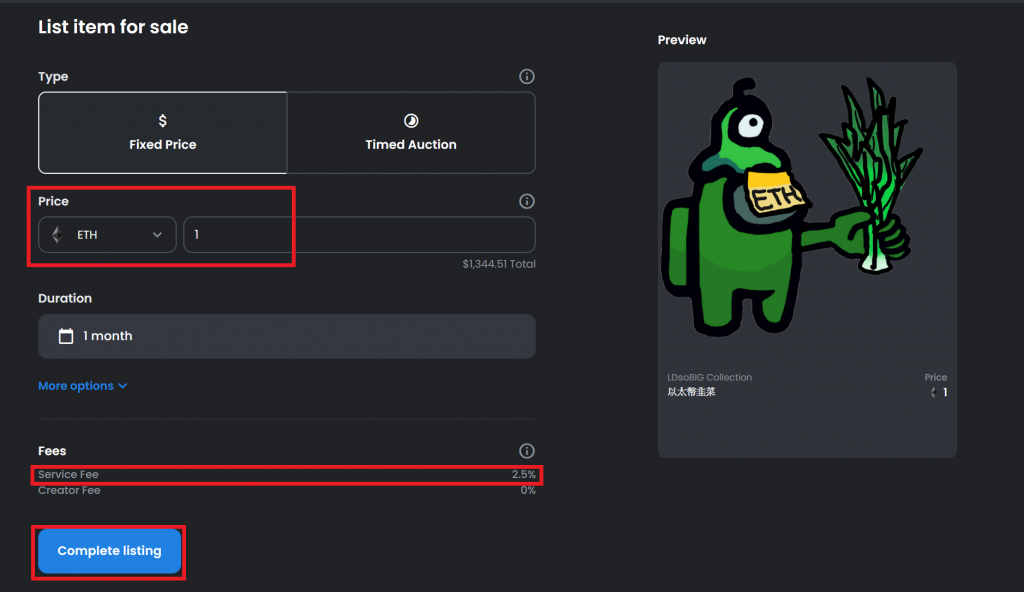Click the NFT preview image
The image size is (1024, 592).
point(793,207)
